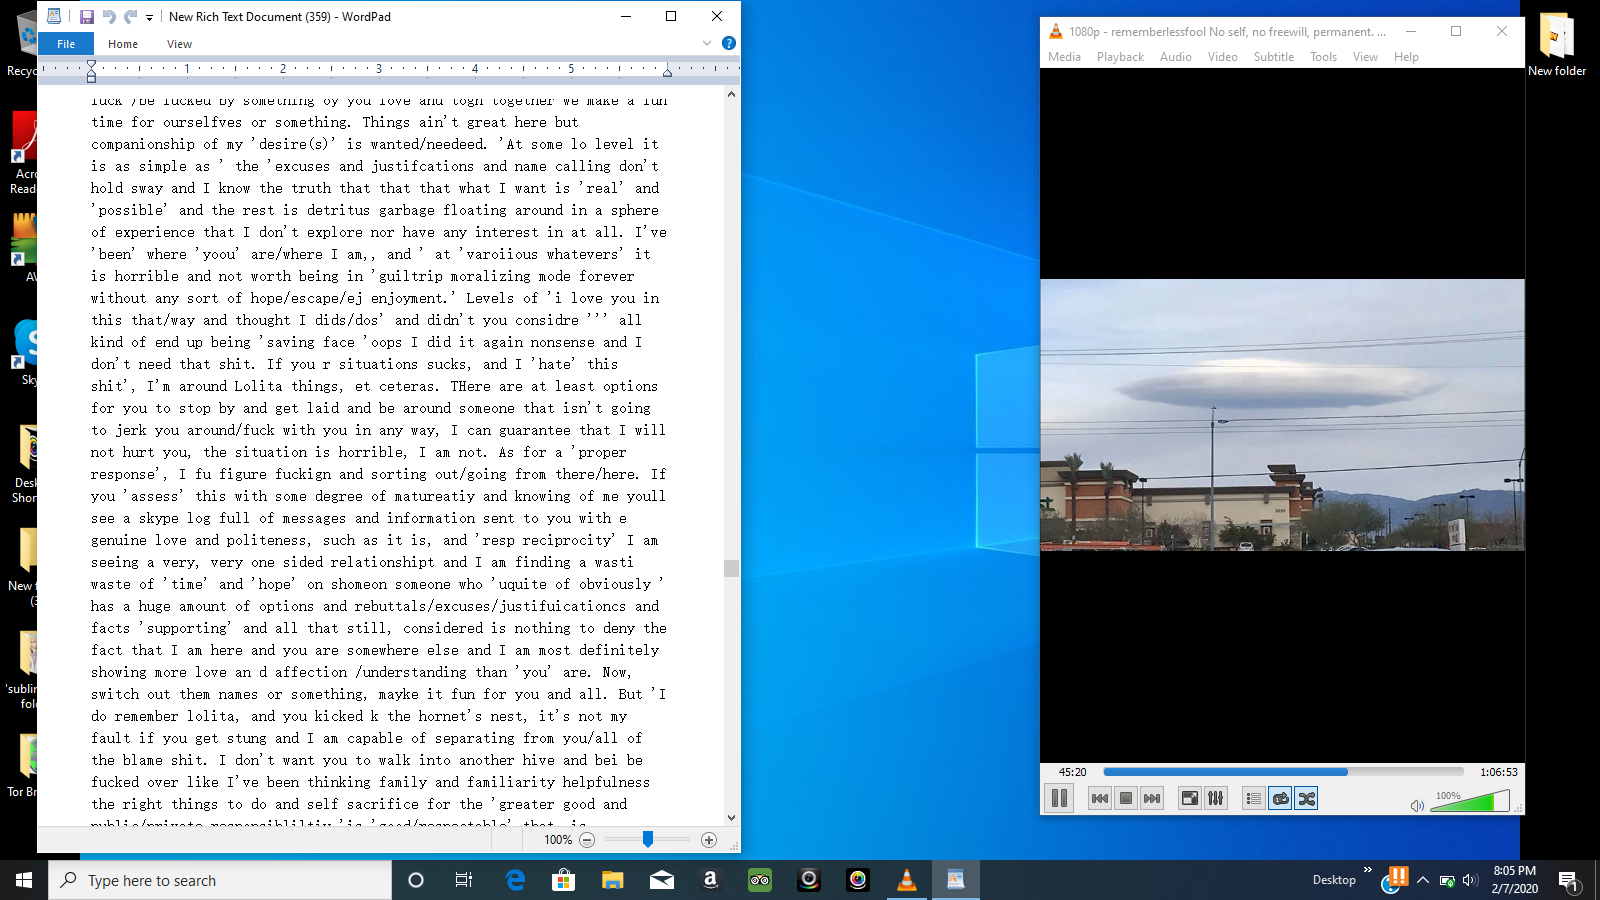
Task: Undo the last action in WordPad
Action: [x=109, y=17]
